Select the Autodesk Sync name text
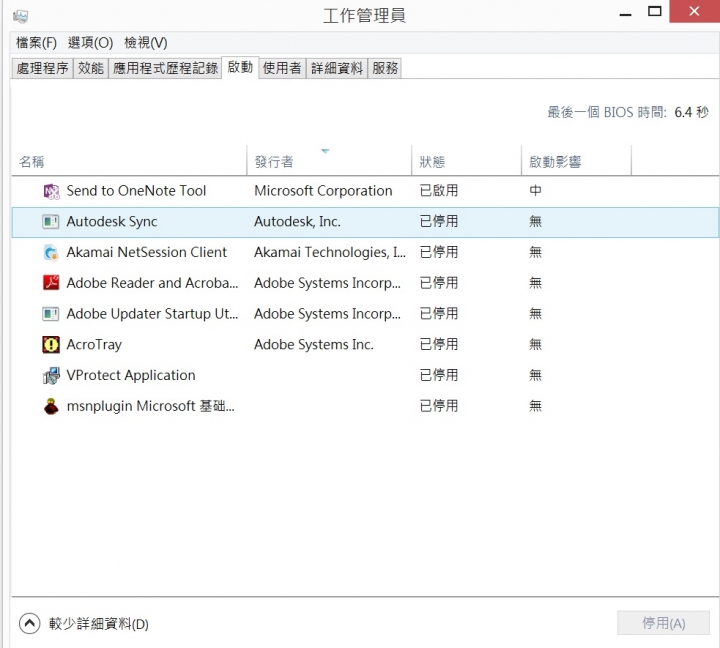Screen dimensions: 720x648 point(112,221)
